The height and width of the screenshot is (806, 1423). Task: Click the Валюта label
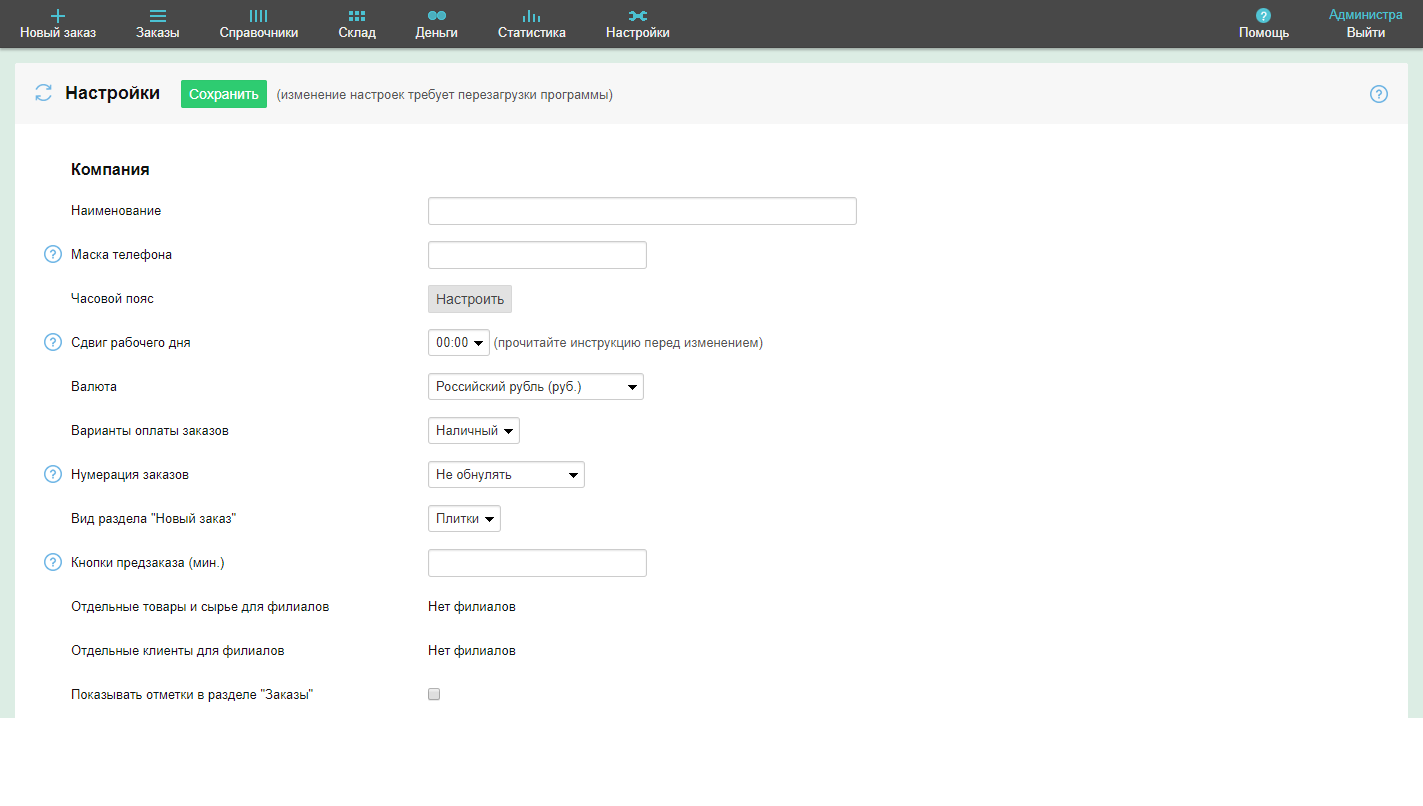coord(94,387)
